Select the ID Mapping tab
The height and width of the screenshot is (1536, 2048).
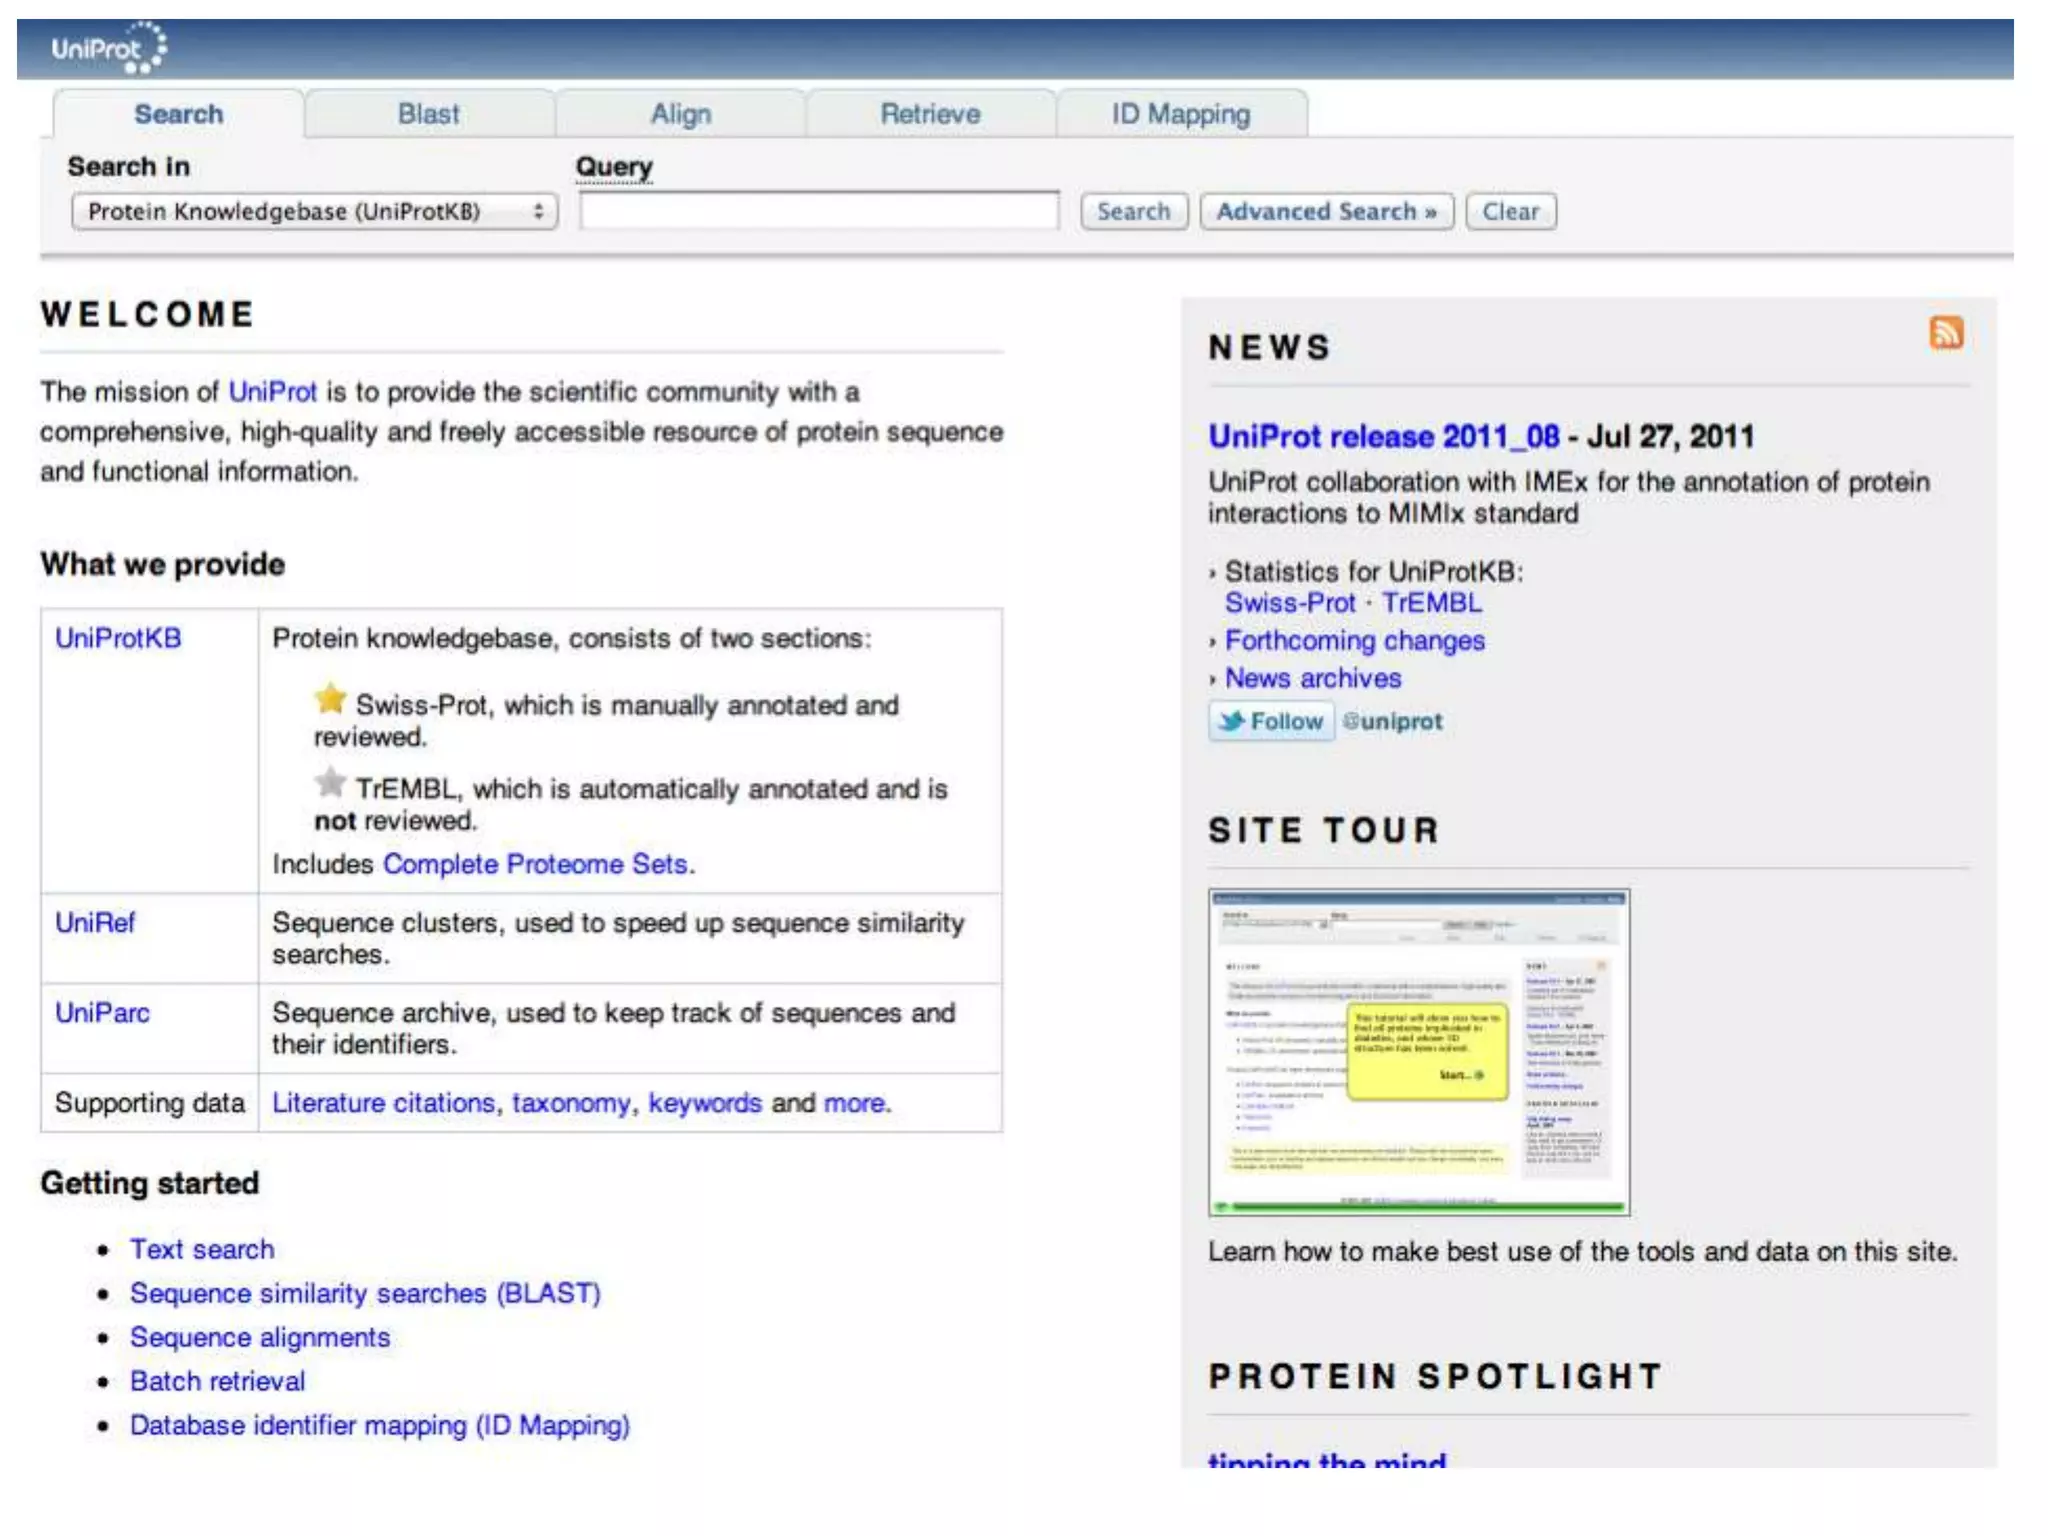[x=1181, y=114]
